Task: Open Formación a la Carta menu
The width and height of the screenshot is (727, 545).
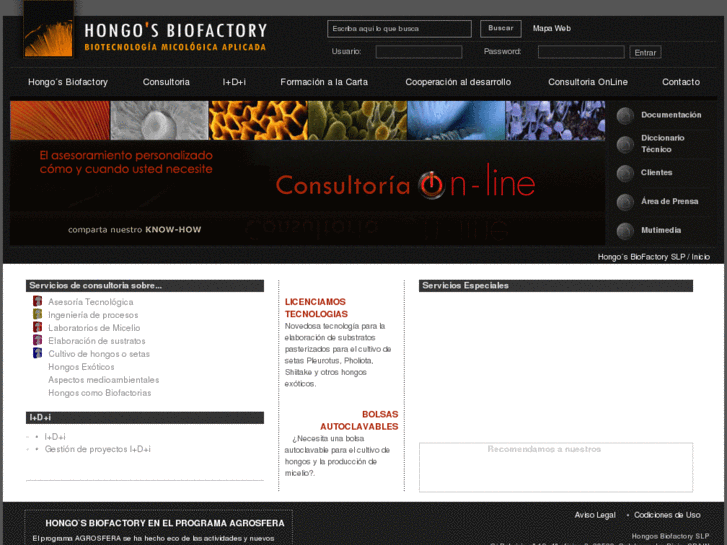Action: (324, 82)
